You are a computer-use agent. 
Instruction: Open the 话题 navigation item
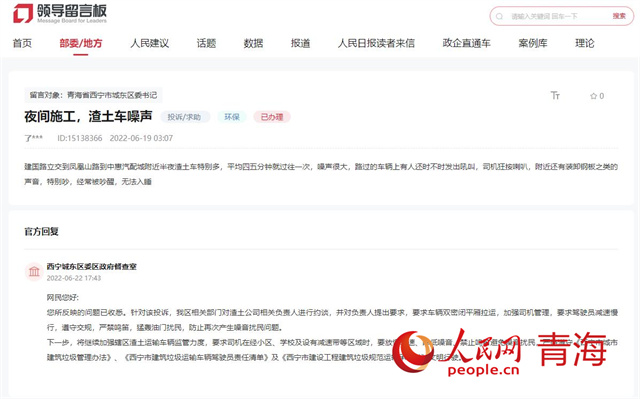pos(206,43)
